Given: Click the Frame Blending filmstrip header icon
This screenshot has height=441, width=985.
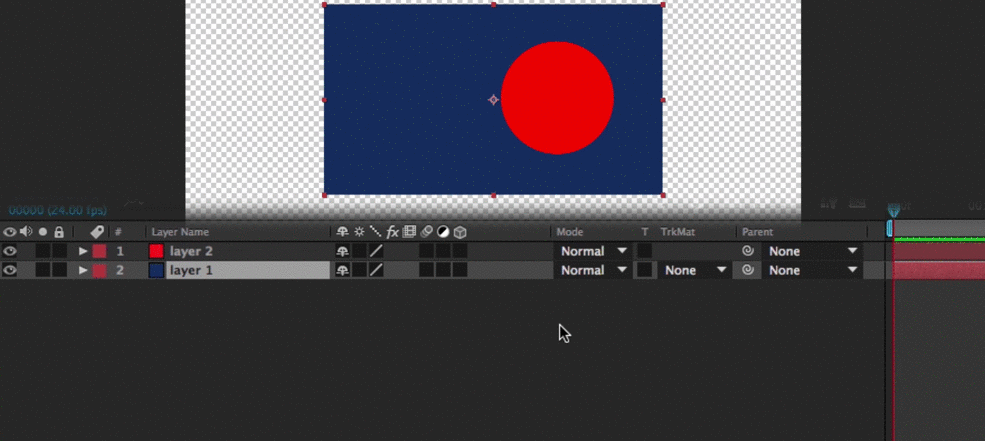Looking at the screenshot, I should [x=409, y=232].
